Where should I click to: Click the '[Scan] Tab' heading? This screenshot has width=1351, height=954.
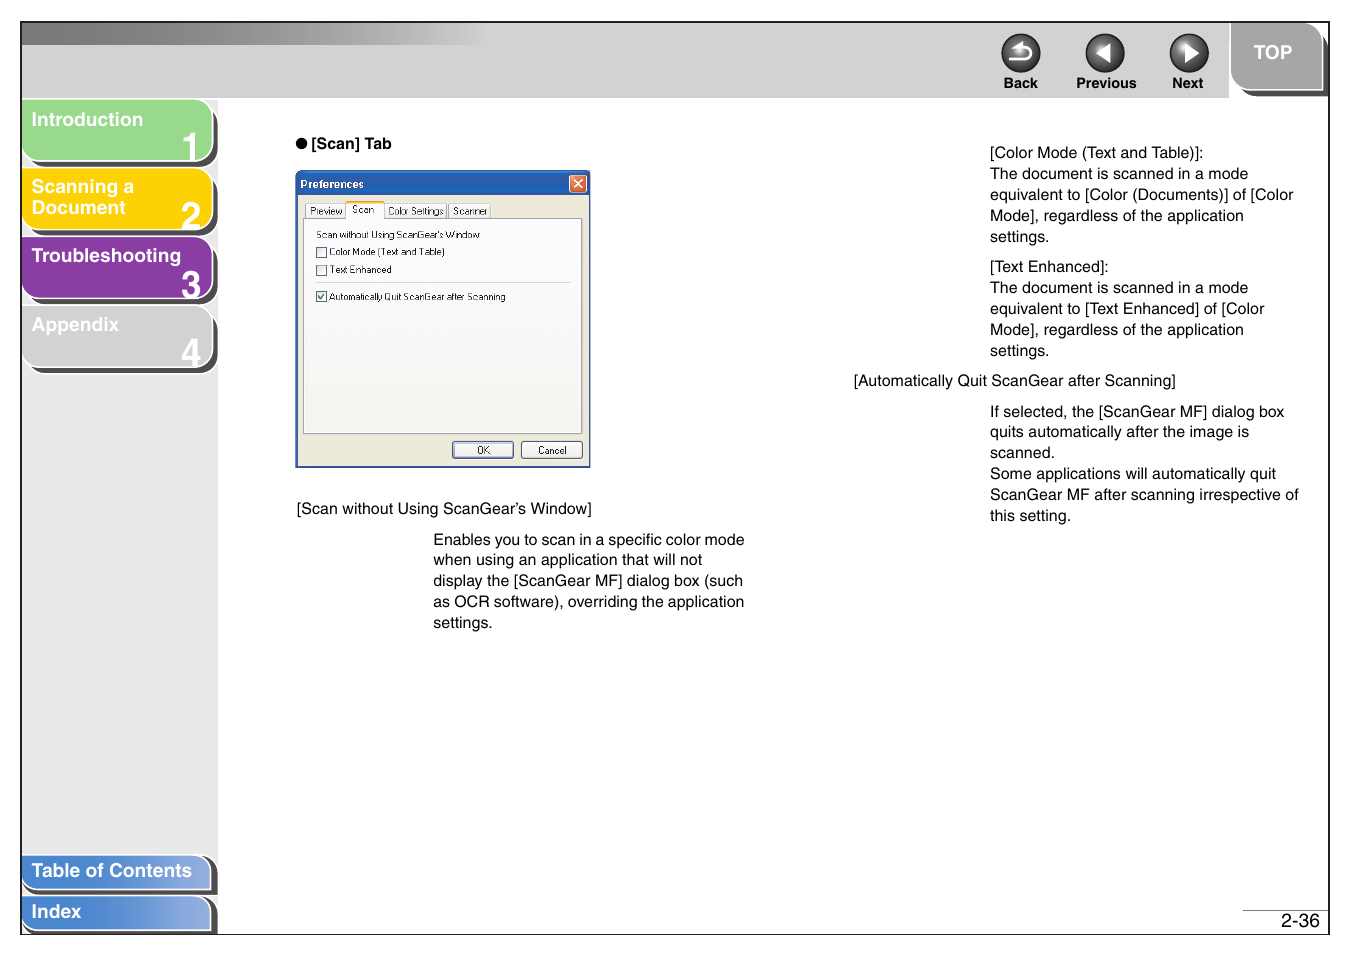[351, 144]
